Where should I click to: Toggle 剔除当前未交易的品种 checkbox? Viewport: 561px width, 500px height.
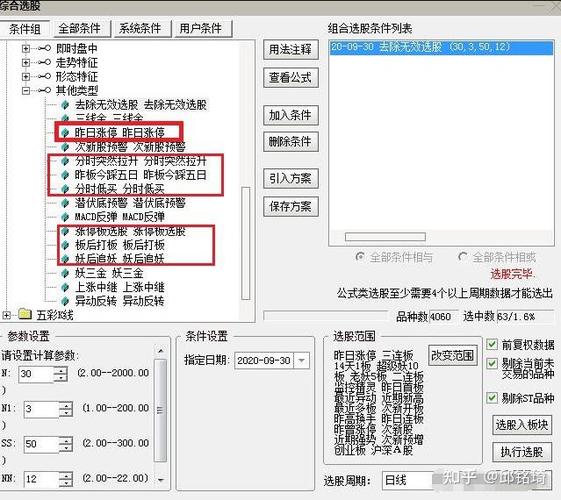[492, 364]
